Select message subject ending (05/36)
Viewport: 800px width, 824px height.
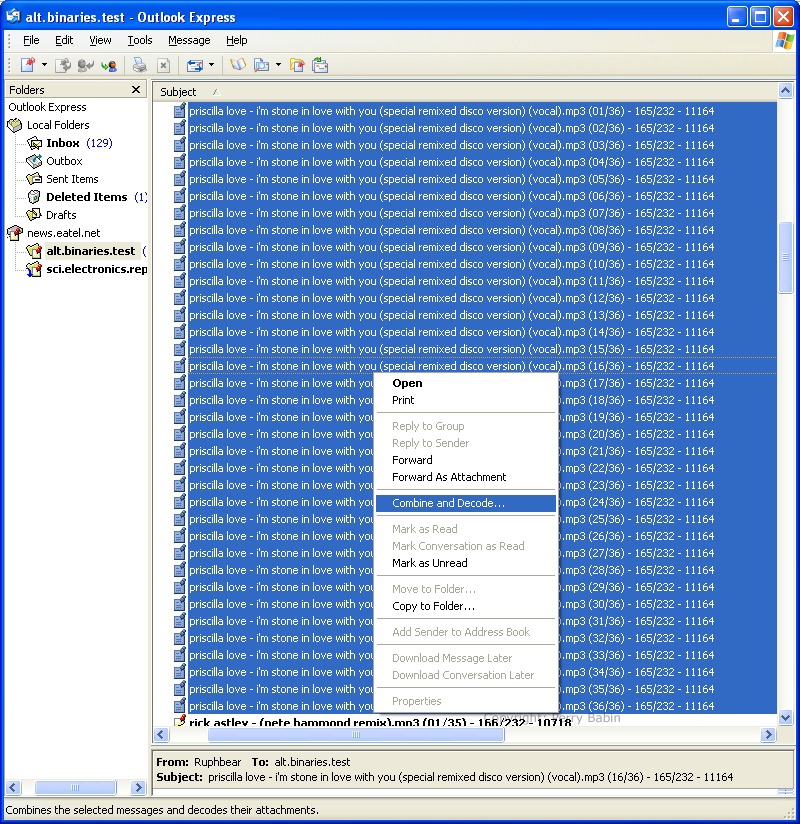tap(452, 179)
